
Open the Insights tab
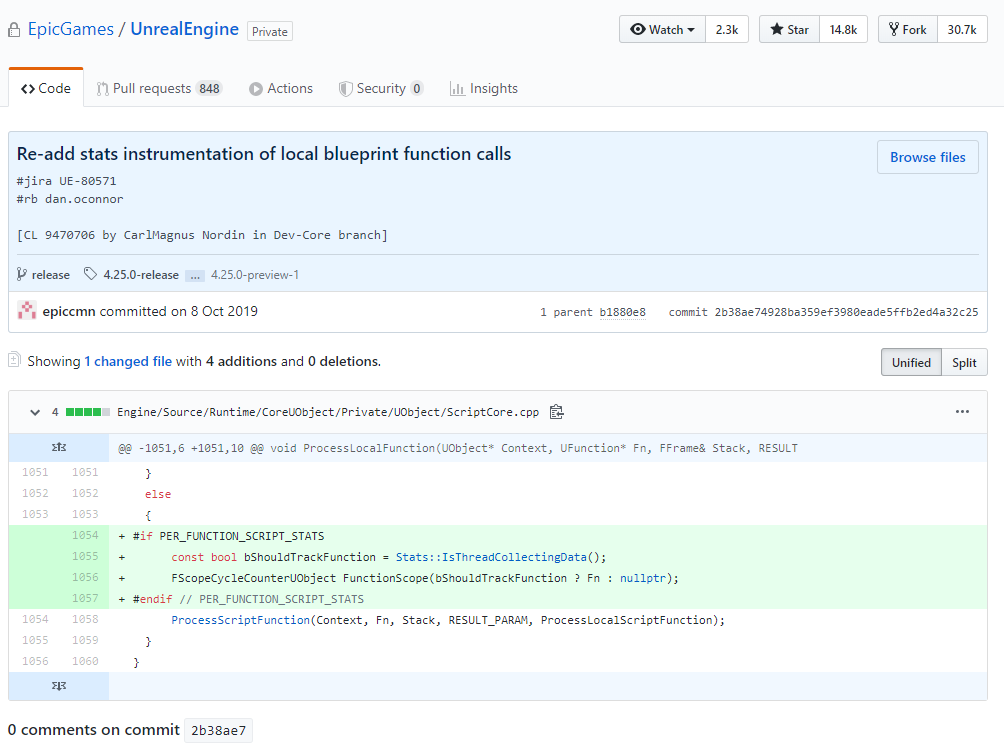tap(483, 88)
